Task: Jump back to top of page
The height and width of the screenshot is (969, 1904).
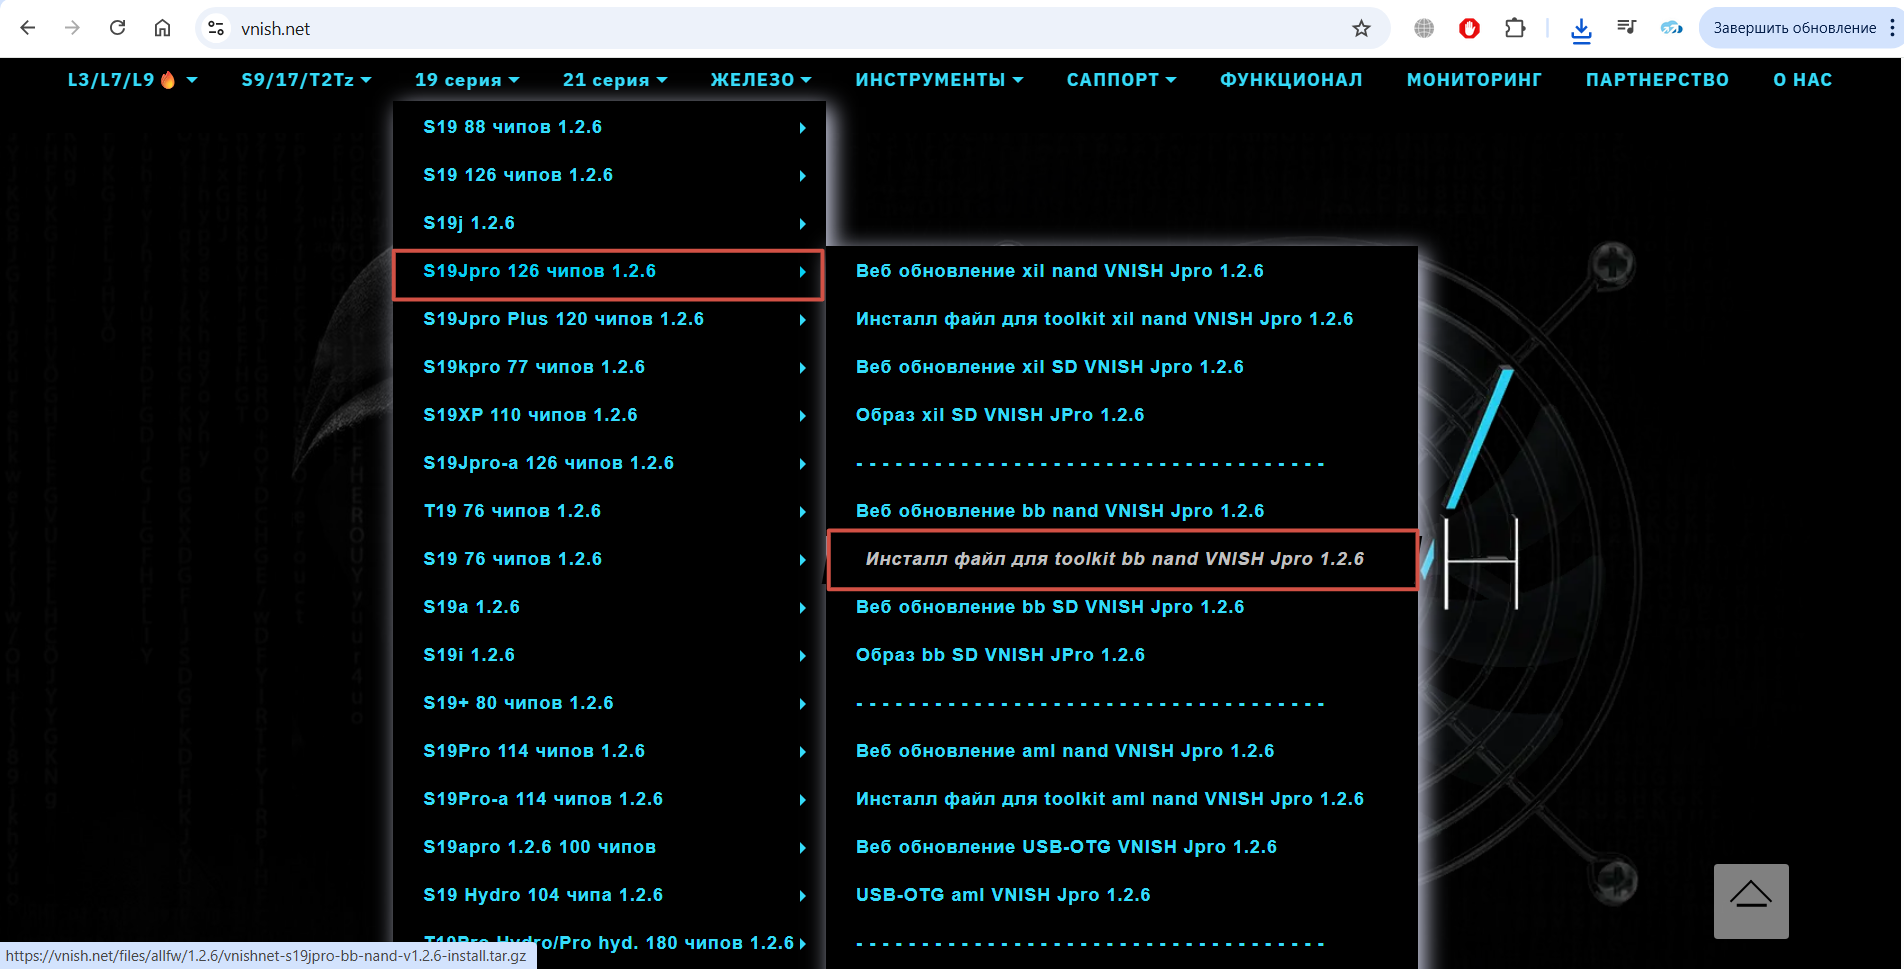Action: tap(1751, 901)
